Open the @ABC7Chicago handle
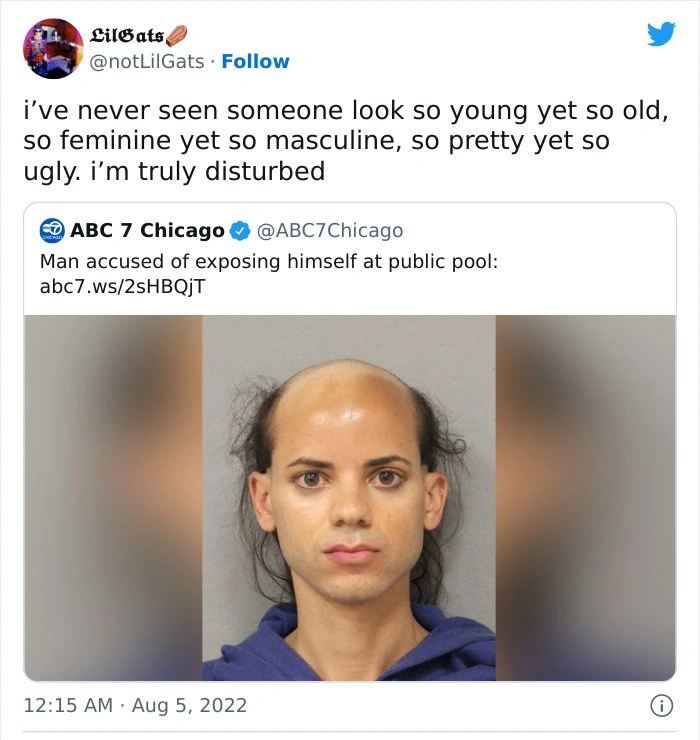The width and height of the screenshot is (700, 740). coord(330,231)
